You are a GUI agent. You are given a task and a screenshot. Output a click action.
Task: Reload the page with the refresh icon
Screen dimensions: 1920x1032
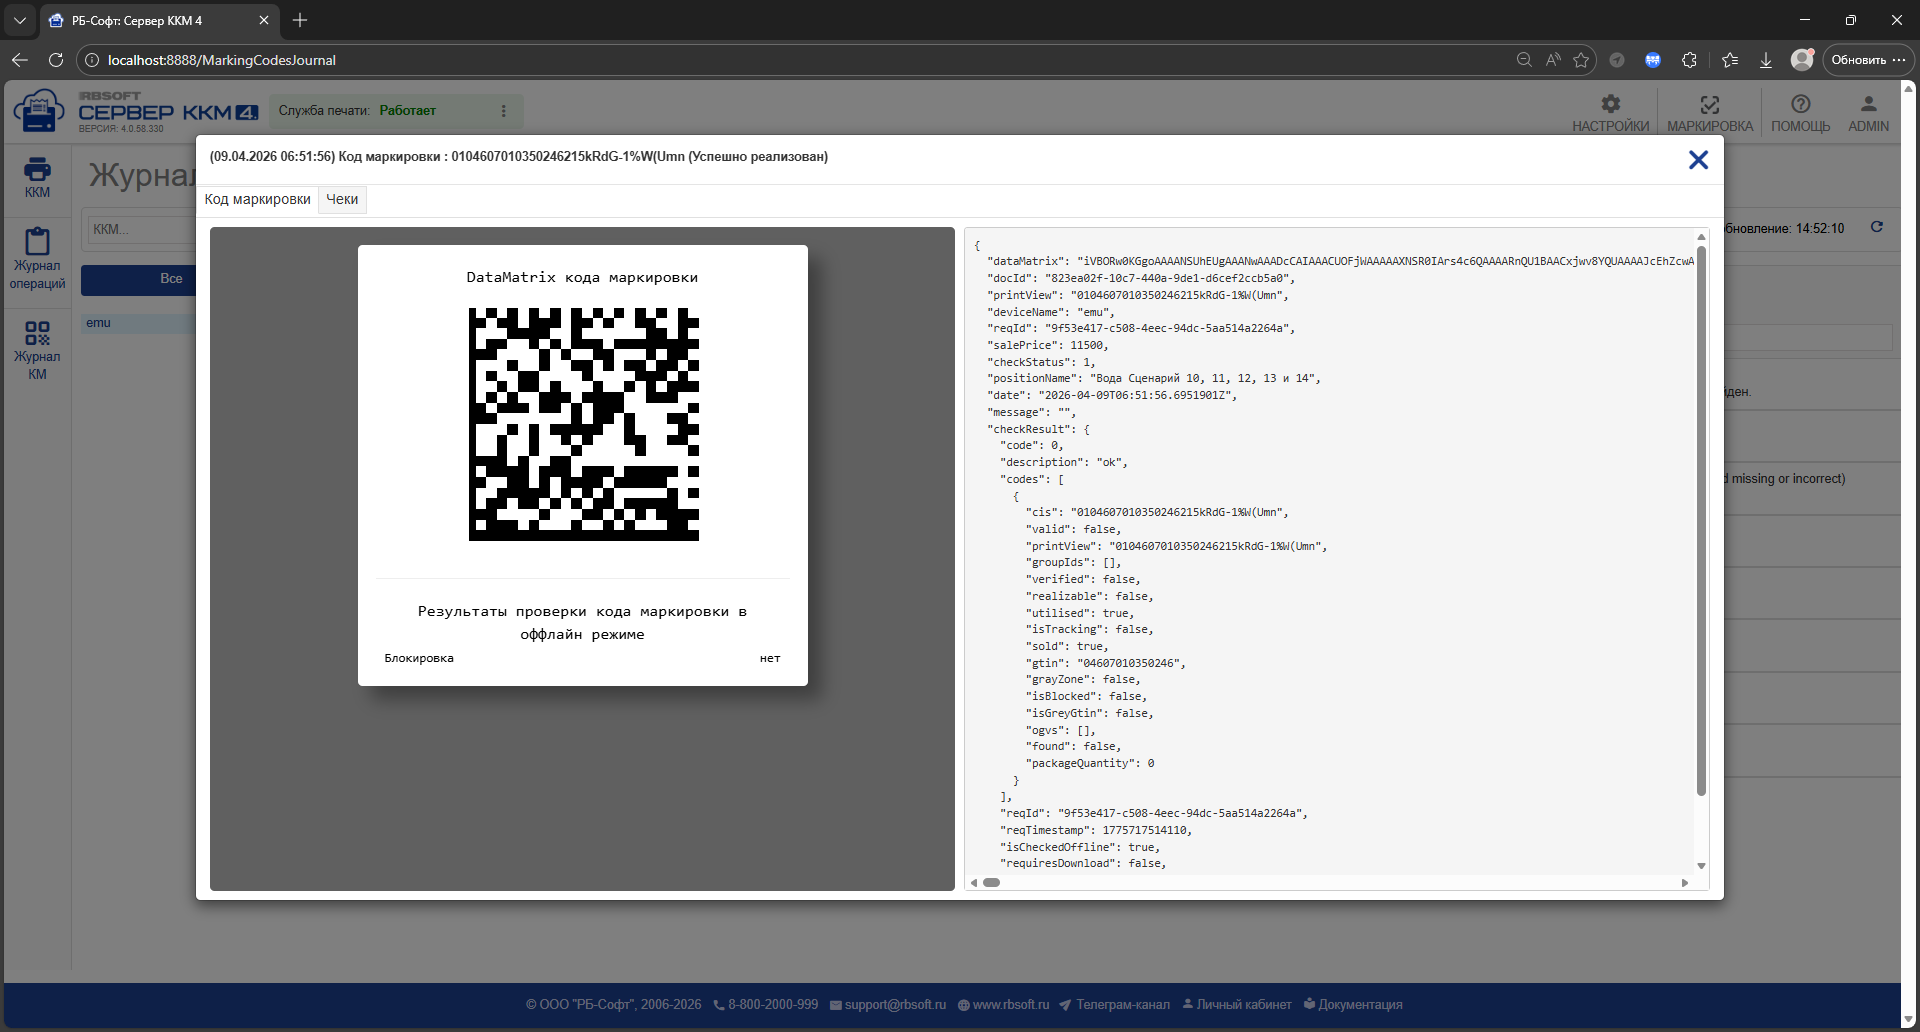[x=56, y=60]
